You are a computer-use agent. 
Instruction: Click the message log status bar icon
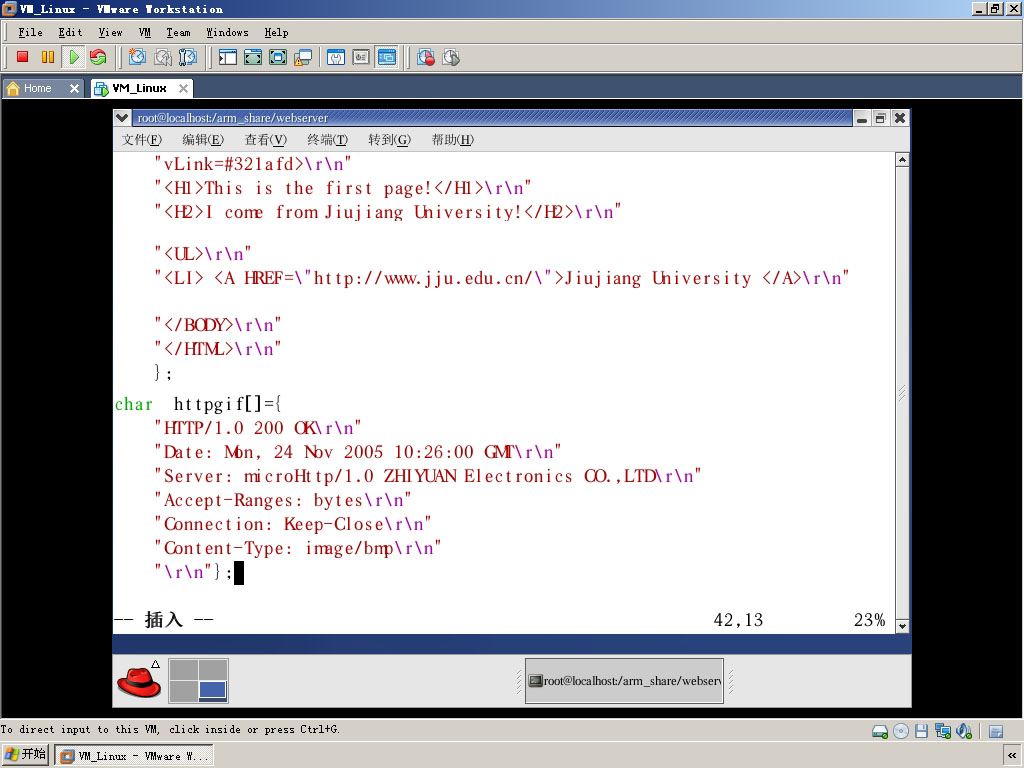996,731
